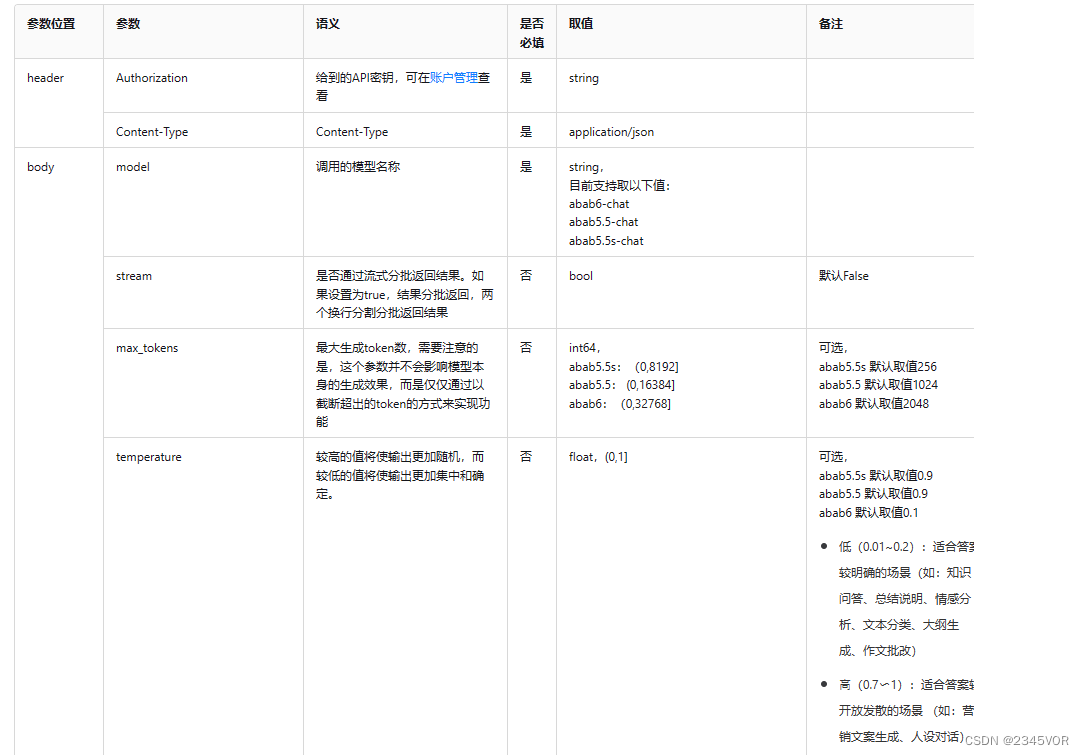
Task: Click abab5.5 默认取值1024 note
Action: click(x=878, y=384)
